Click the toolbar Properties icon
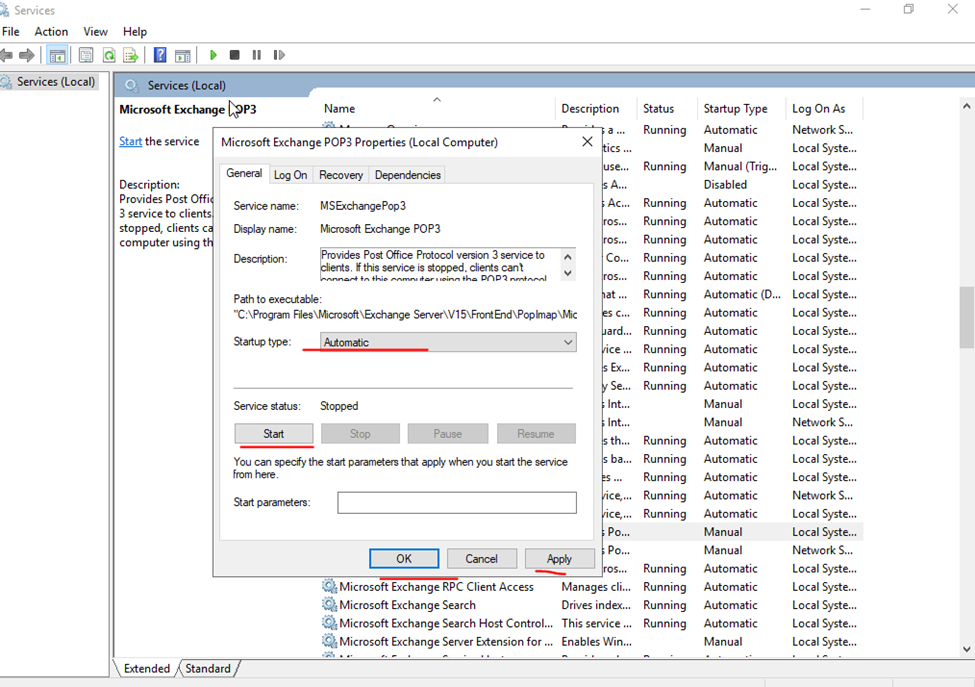Image resolution: width=975 pixels, height=687 pixels. [x=86, y=56]
